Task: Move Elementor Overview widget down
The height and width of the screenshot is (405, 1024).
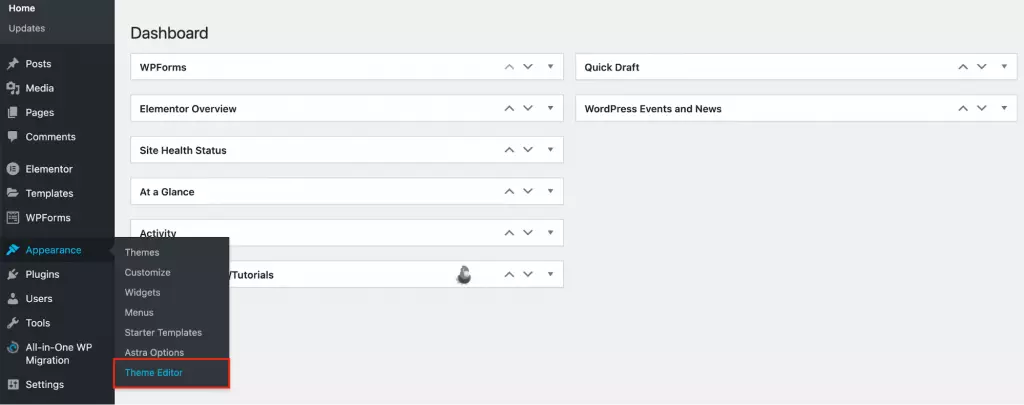Action: click(x=528, y=109)
